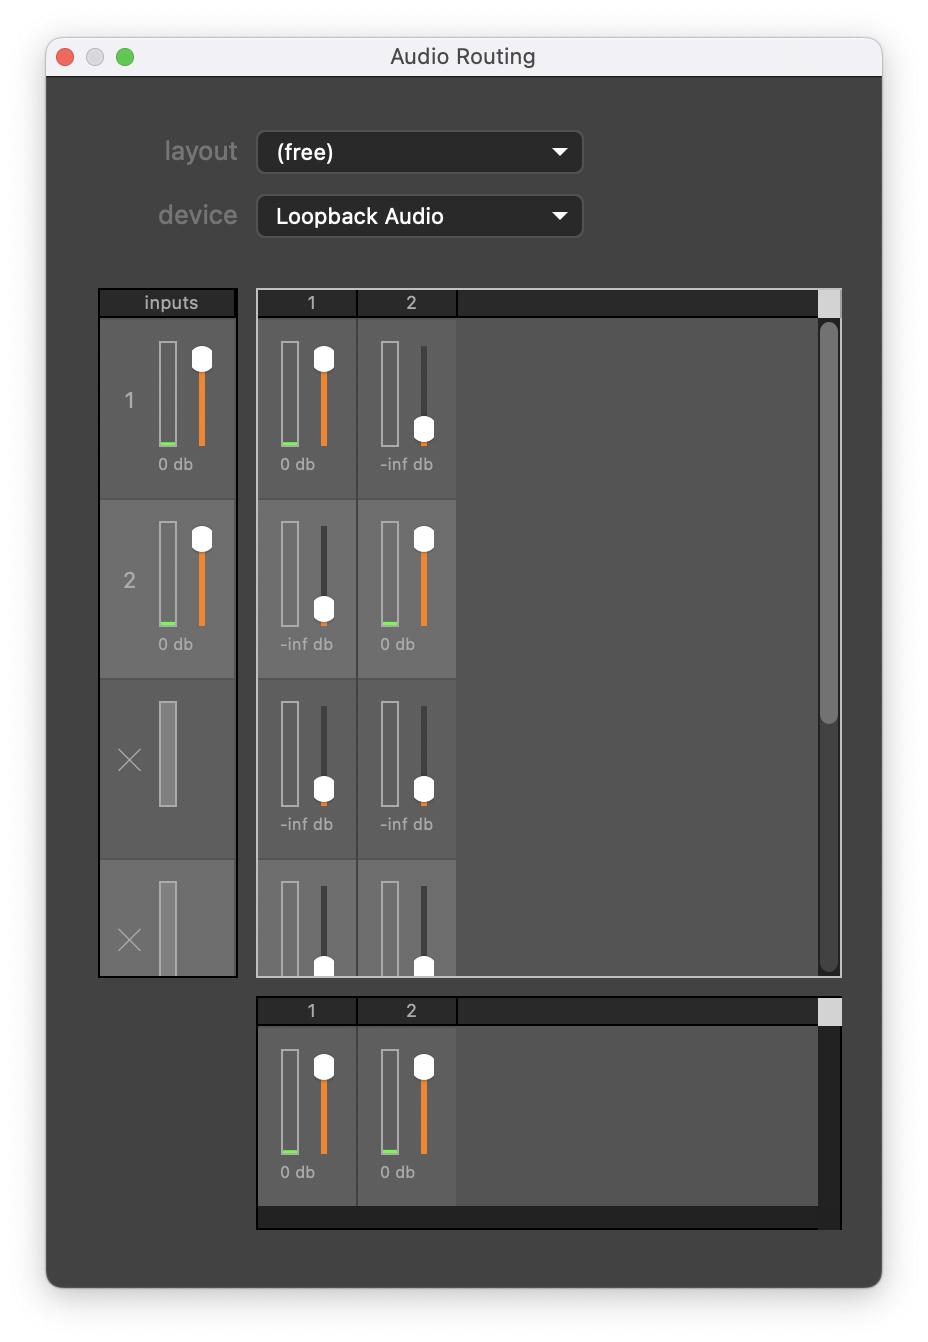Click input 2 to output 2 fader handle
The image size is (928, 1342).
424,539
